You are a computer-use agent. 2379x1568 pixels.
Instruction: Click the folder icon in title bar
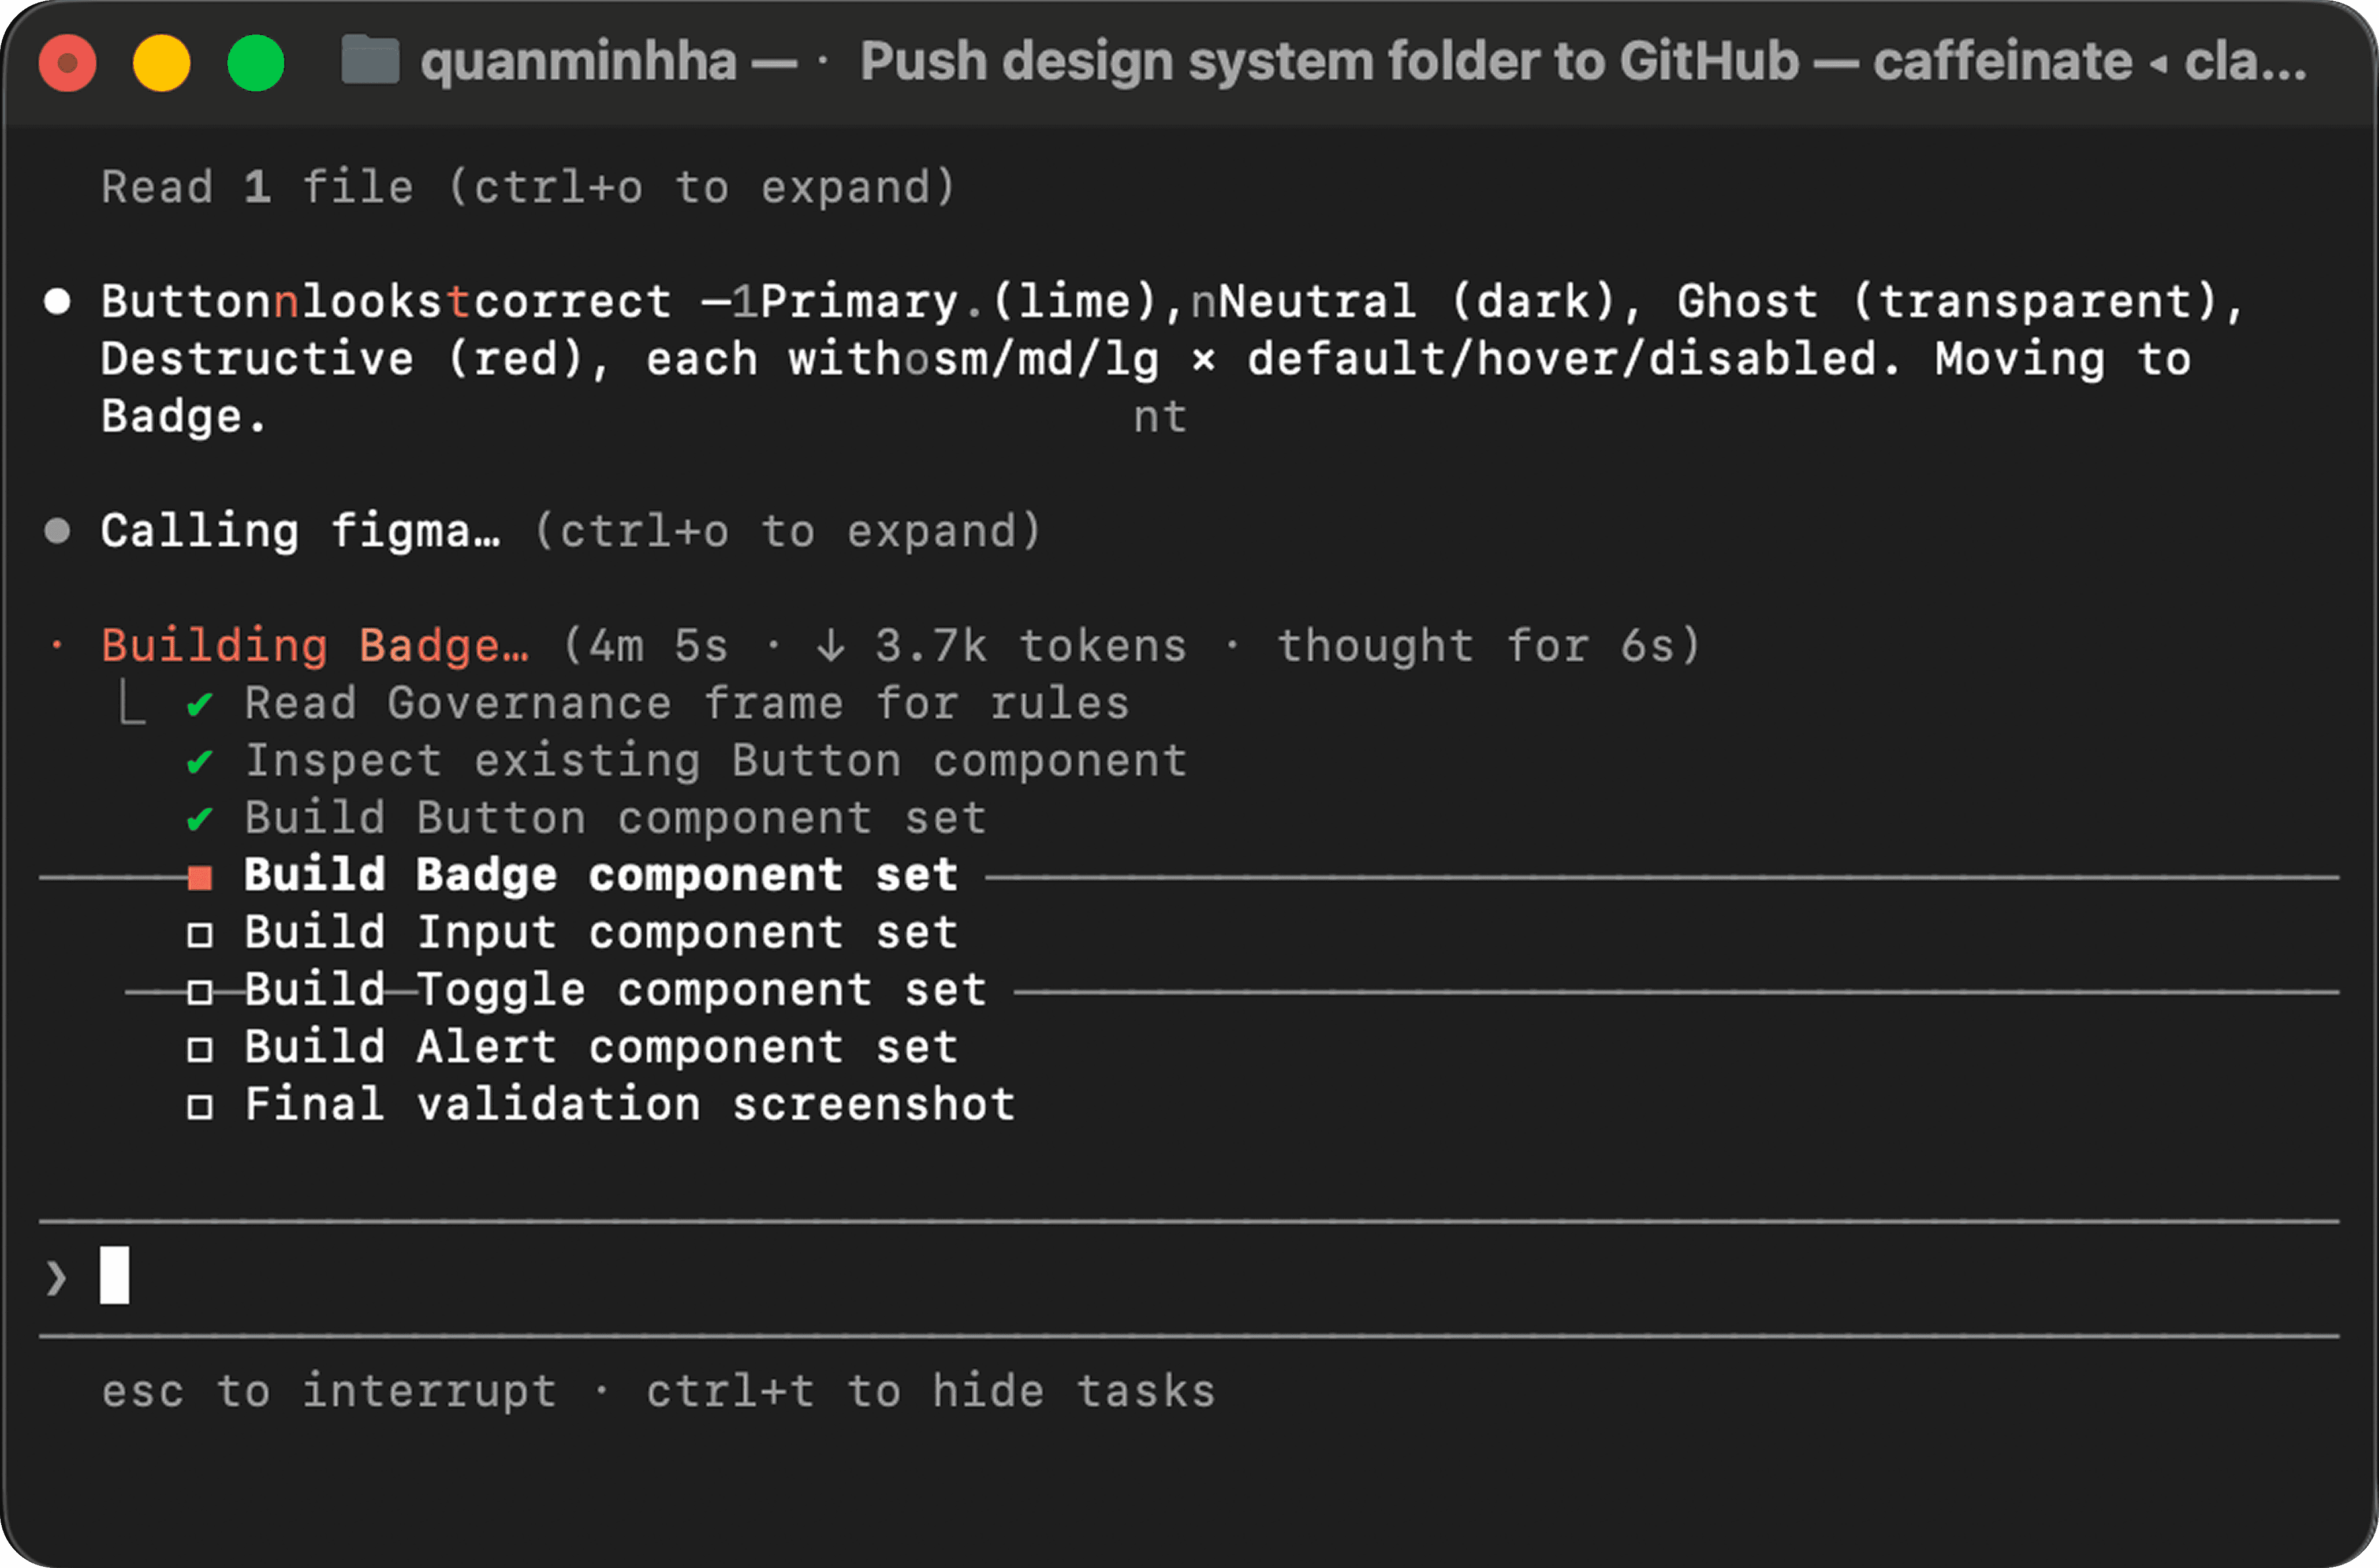coord(370,60)
